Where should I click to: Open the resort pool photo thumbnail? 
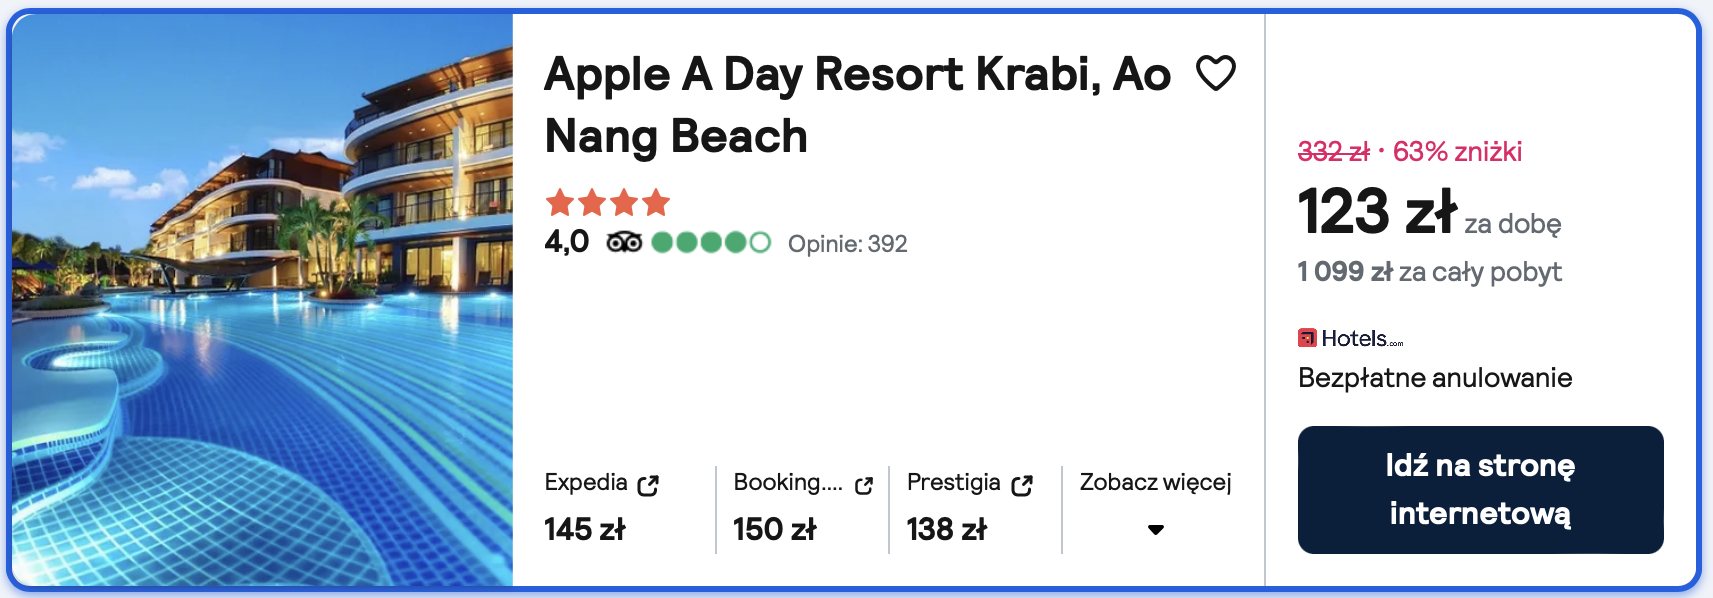(x=262, y=299)
